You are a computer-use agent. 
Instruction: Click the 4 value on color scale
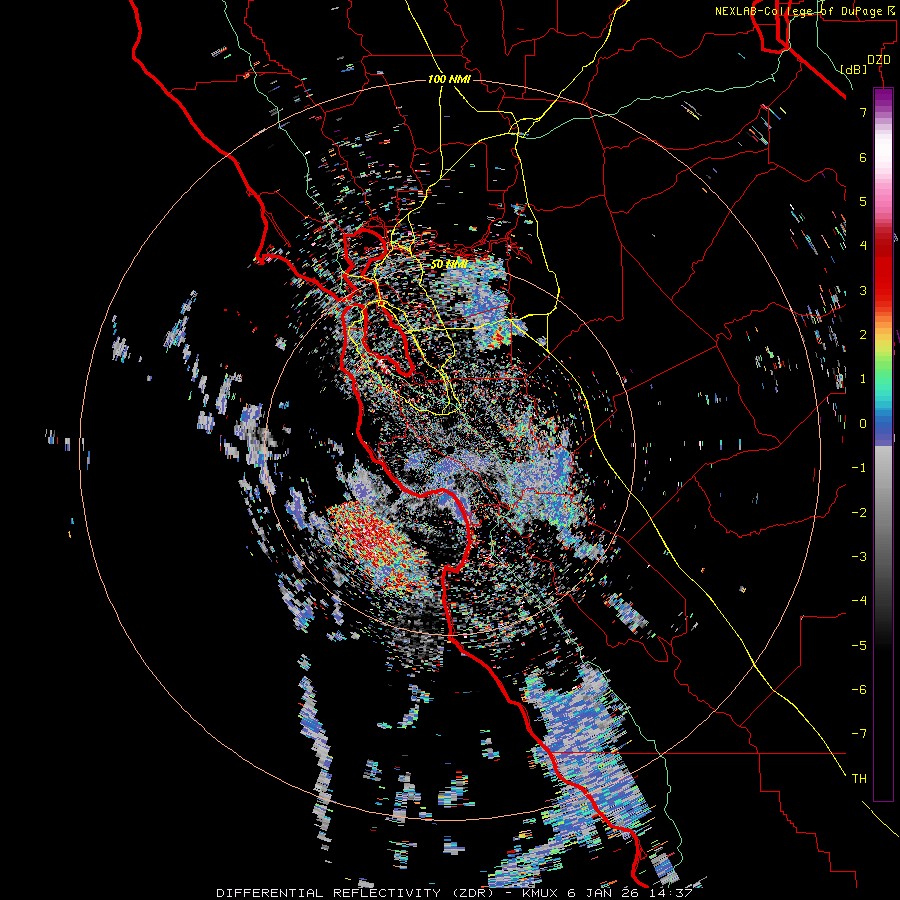click(x=863, y=246)
